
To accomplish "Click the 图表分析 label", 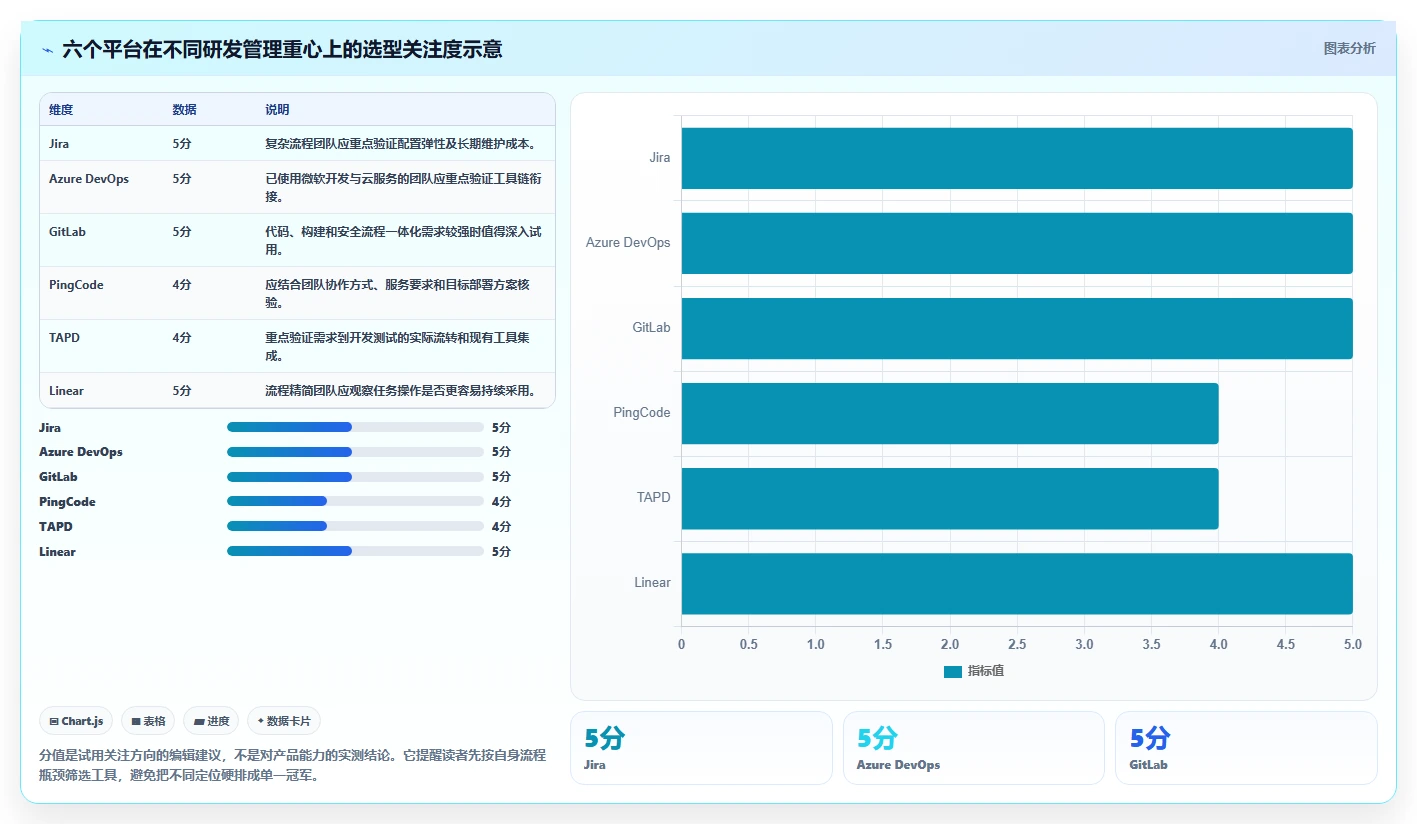I will (x=1349, y=48).
